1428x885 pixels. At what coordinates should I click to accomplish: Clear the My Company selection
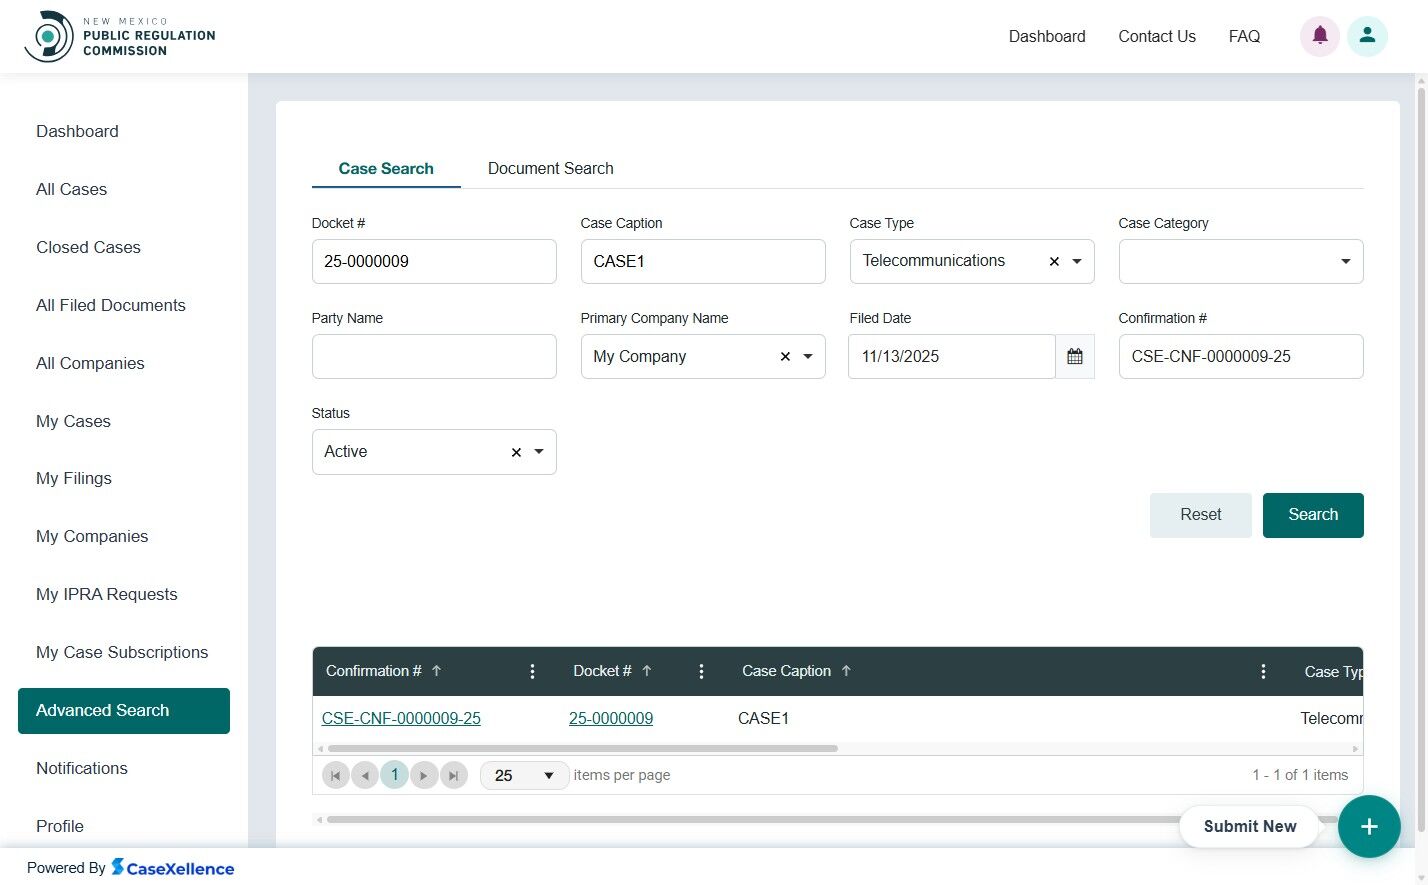(x=784, y=356)
